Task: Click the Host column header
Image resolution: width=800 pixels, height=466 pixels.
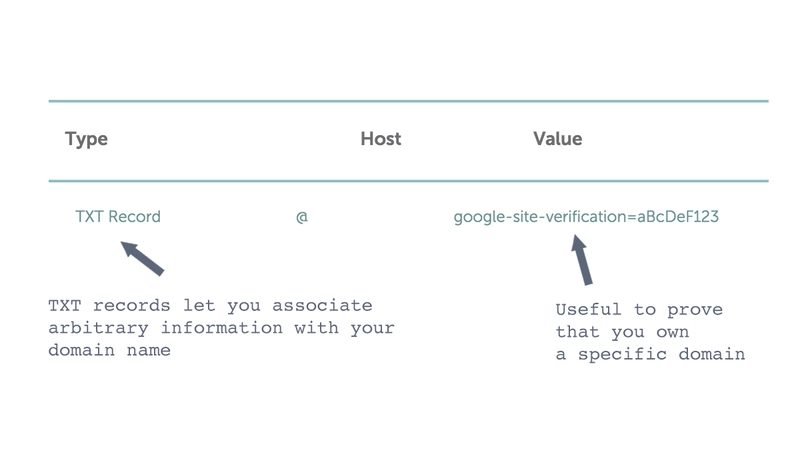Action: point(381,138)
